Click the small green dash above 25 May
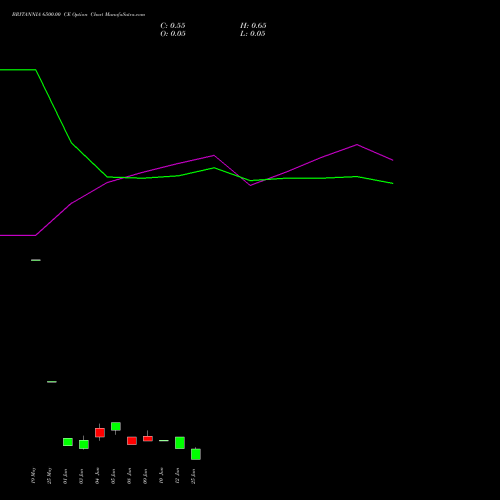This screenshot has height=500, width=500. (52, 382)
